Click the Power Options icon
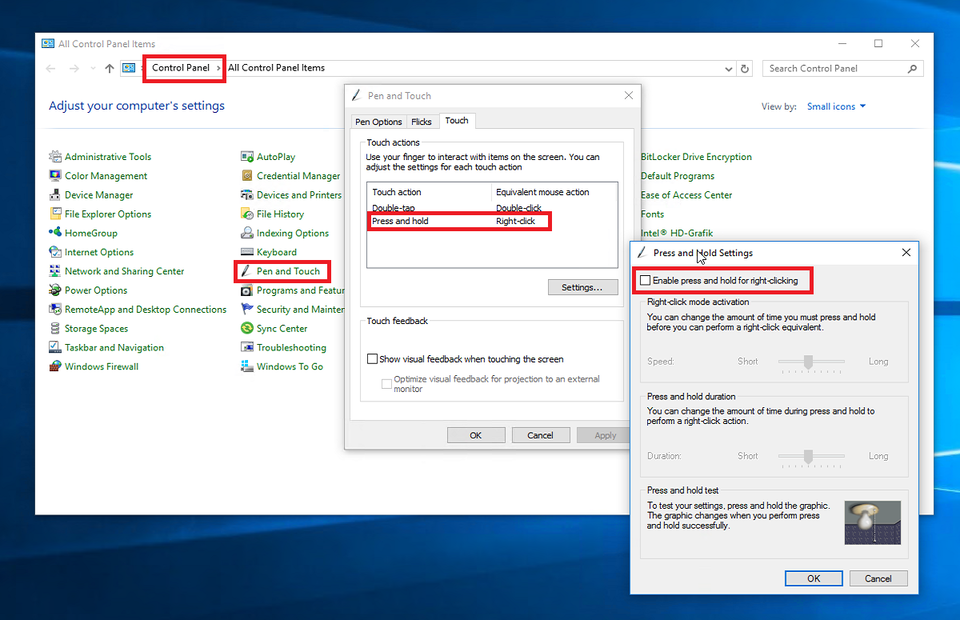The height and width of the screenshot is (620, 960). [x=56, y=291]
